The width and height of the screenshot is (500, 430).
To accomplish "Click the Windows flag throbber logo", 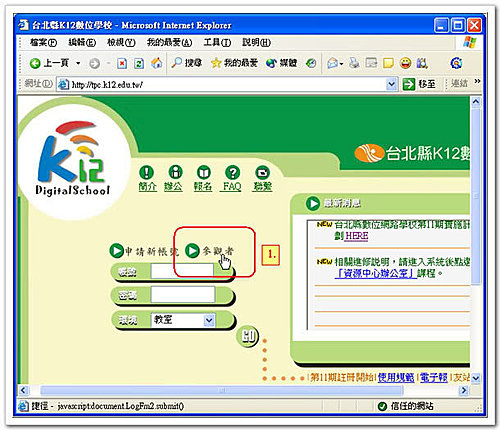I will [469, 42].
